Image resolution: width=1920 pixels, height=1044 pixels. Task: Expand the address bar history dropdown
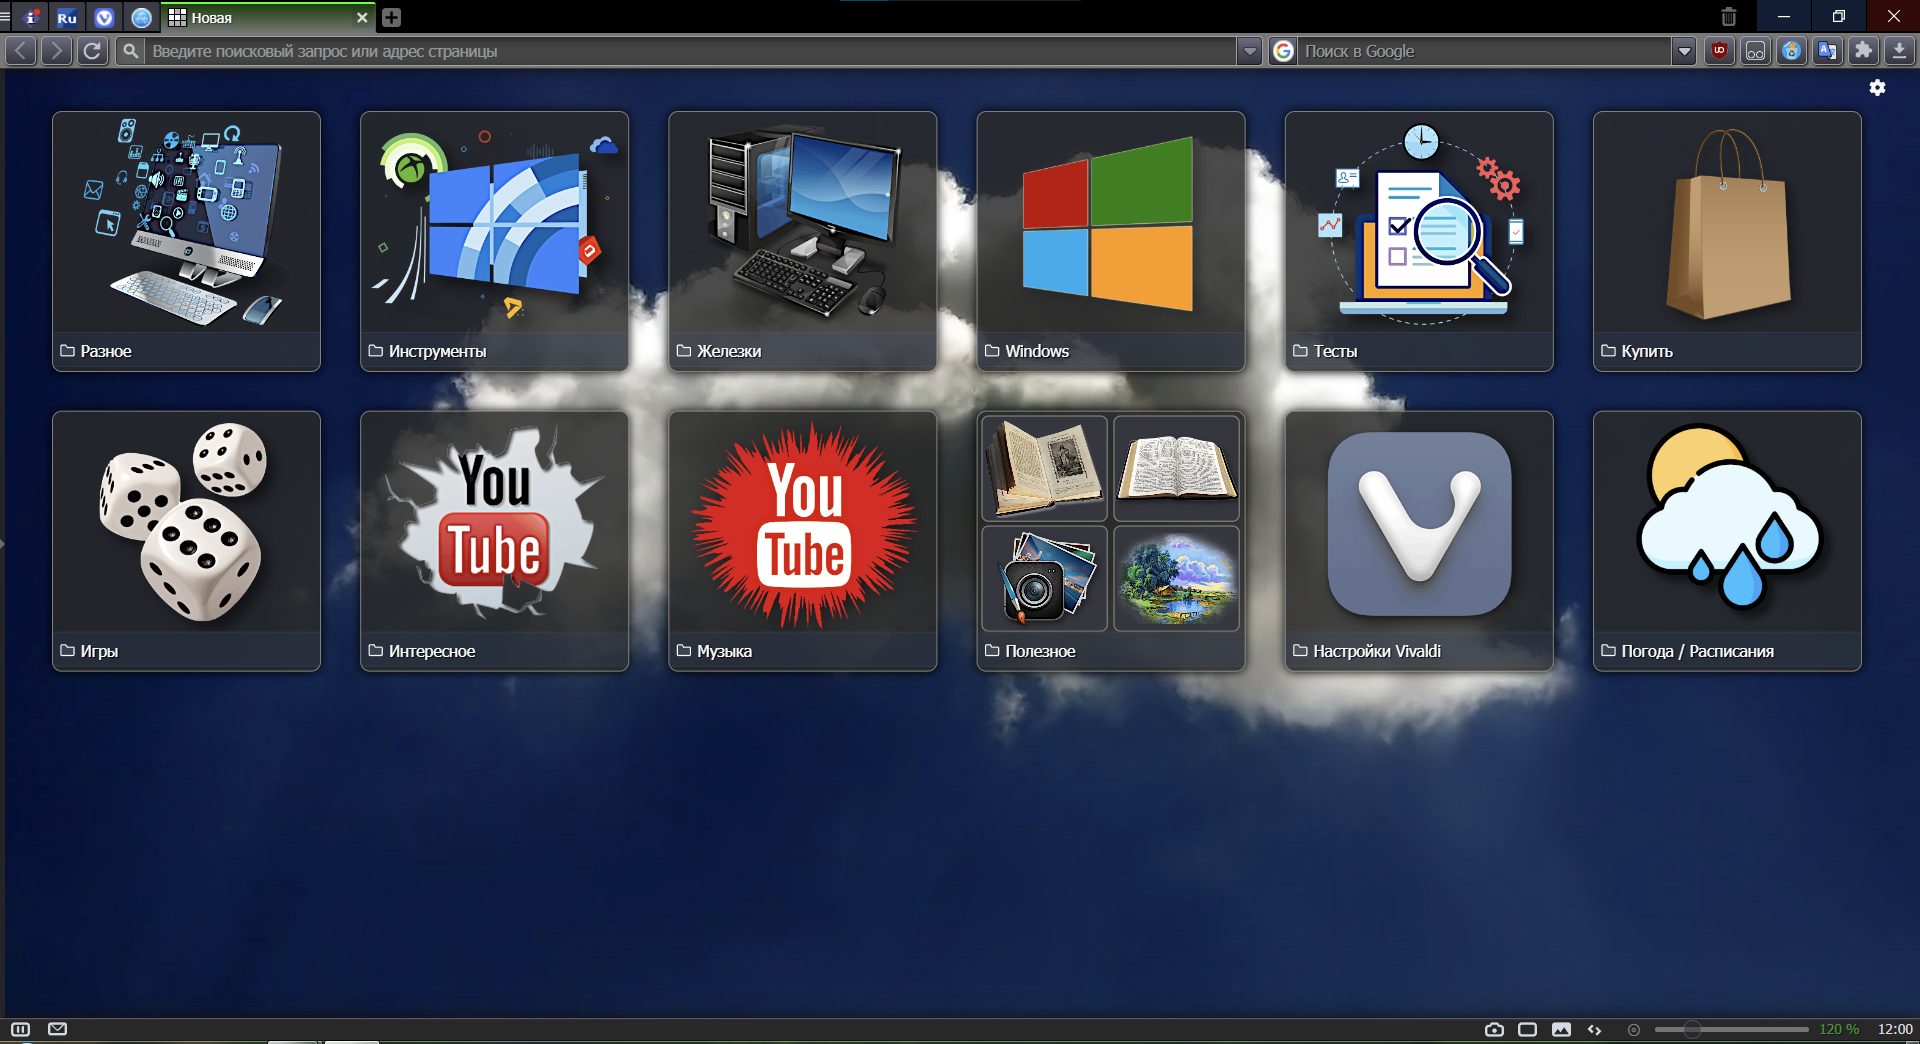point(1249,51)
